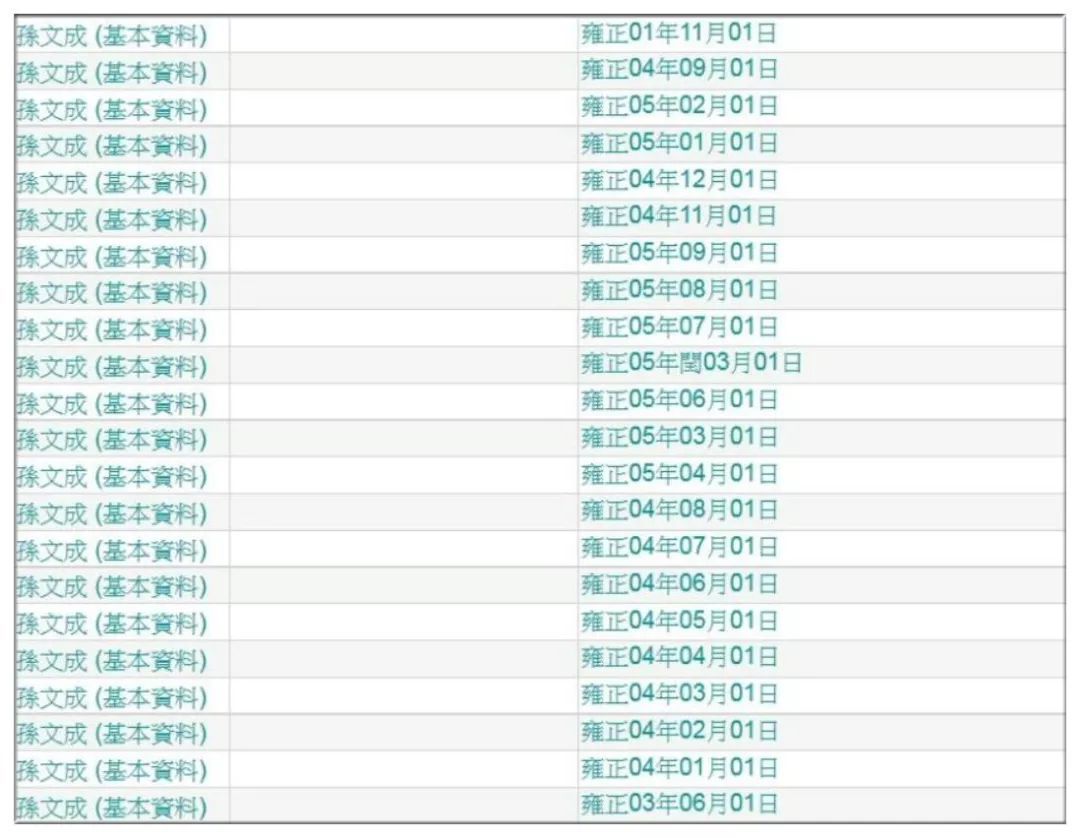The height and width of the screenshot is (838, 1080).
Task: Open the 雍正01年11月01日 date link
Action: coord(679,35)
